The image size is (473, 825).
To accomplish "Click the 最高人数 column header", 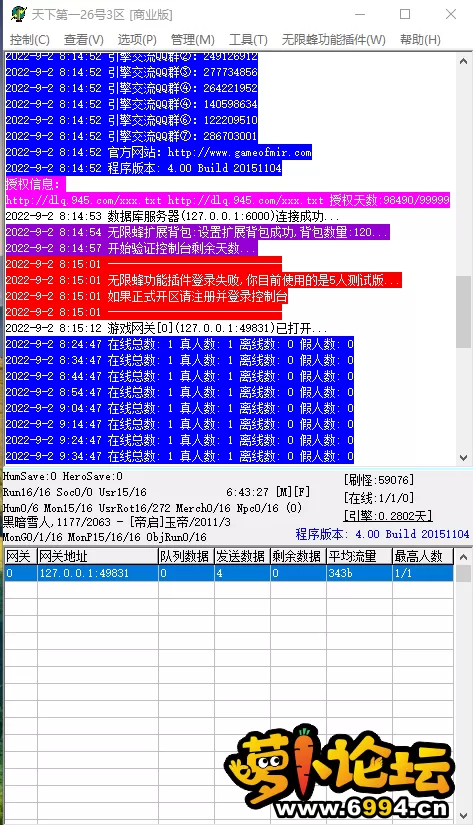I will coord(423,556).
